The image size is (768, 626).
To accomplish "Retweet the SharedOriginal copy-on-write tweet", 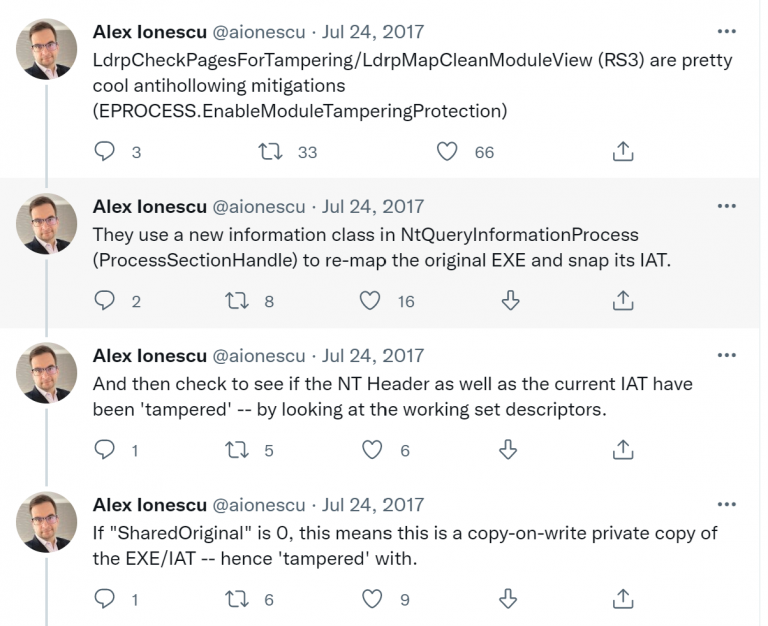I will coord(236,598).
